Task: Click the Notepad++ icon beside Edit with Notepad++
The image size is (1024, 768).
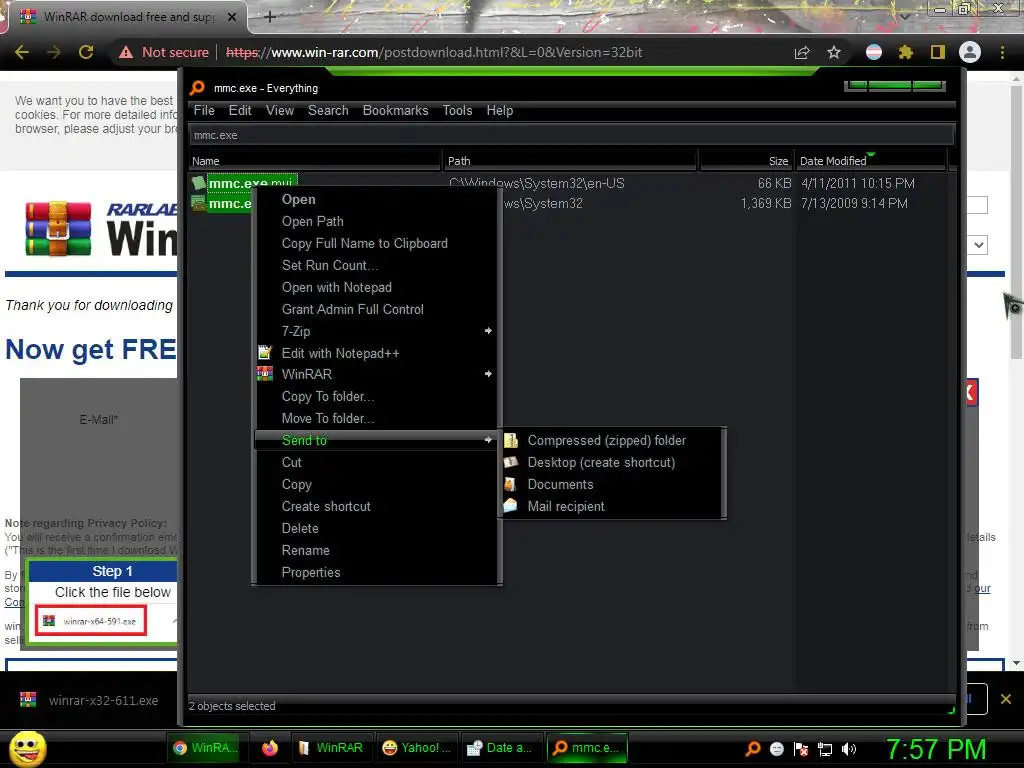Action: [x=264, y=353]
